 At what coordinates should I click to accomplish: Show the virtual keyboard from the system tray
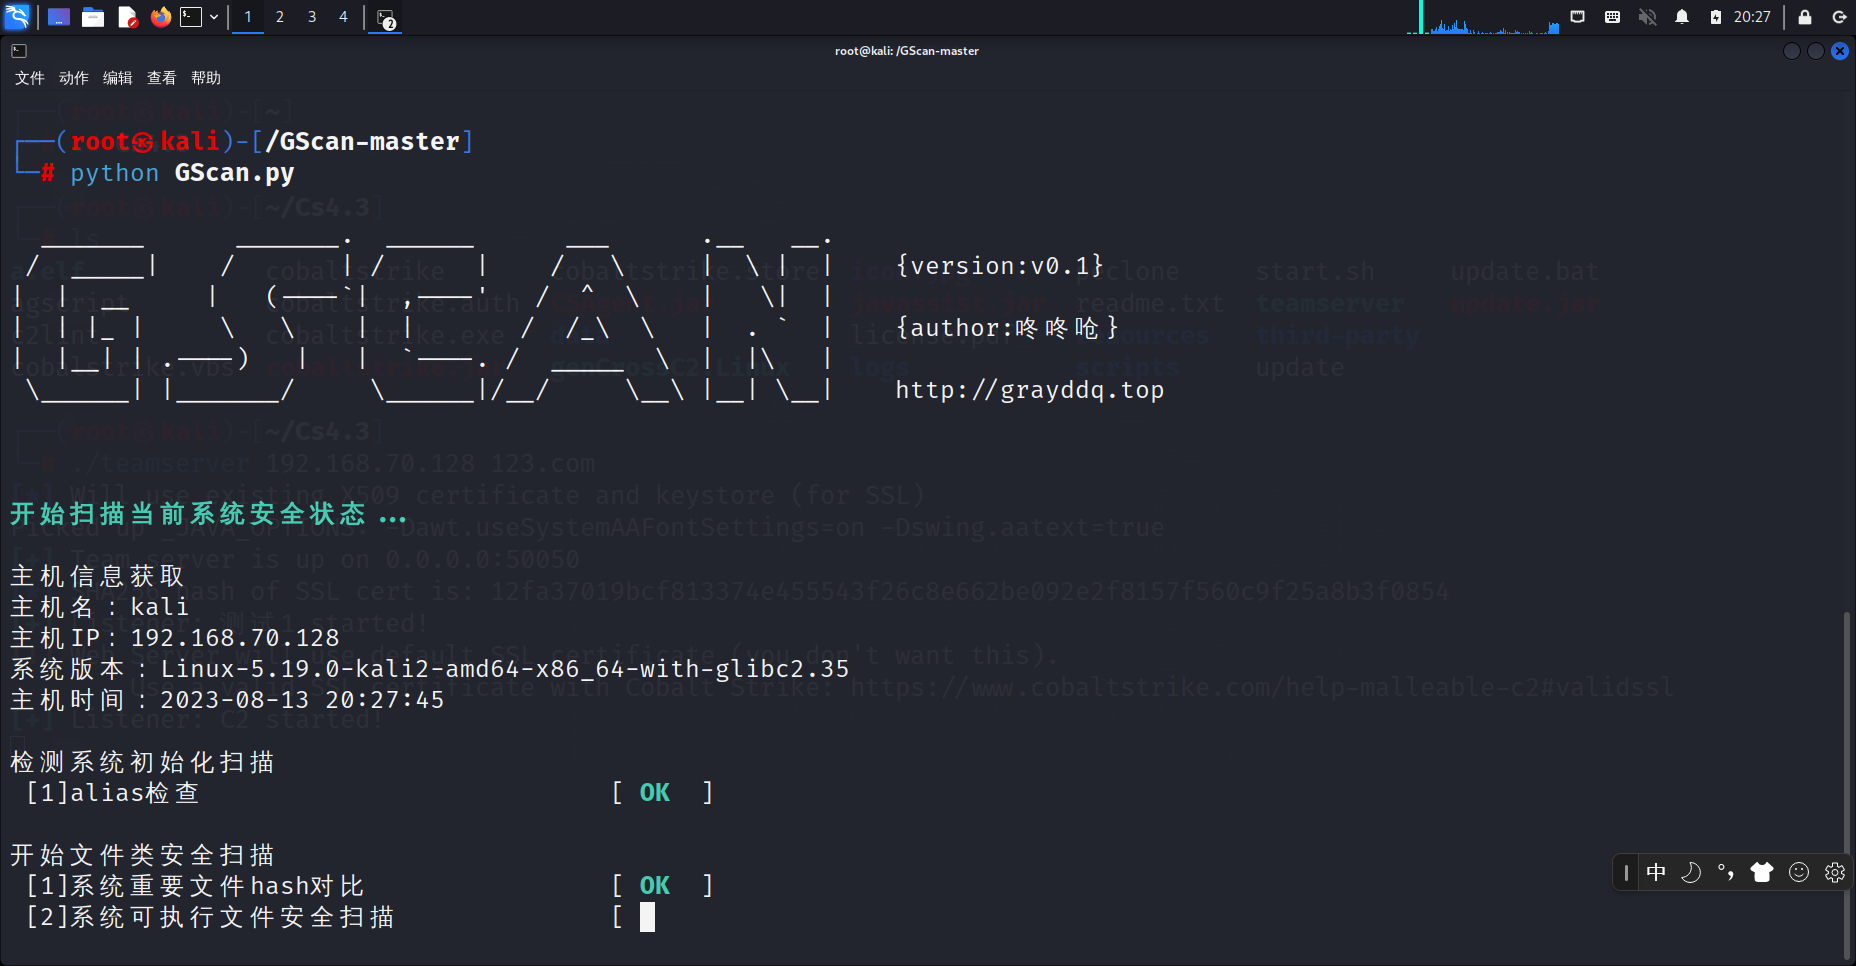coord(1611,17)
